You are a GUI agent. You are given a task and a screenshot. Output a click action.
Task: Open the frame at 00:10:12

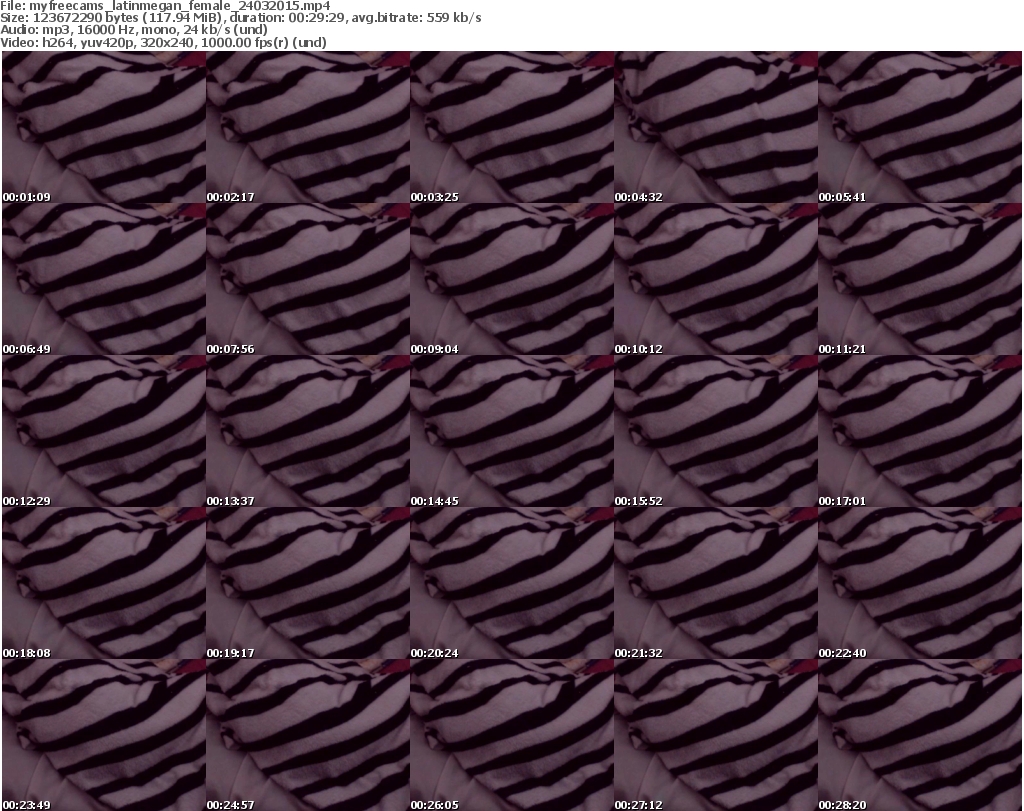(x=716, y=279)
